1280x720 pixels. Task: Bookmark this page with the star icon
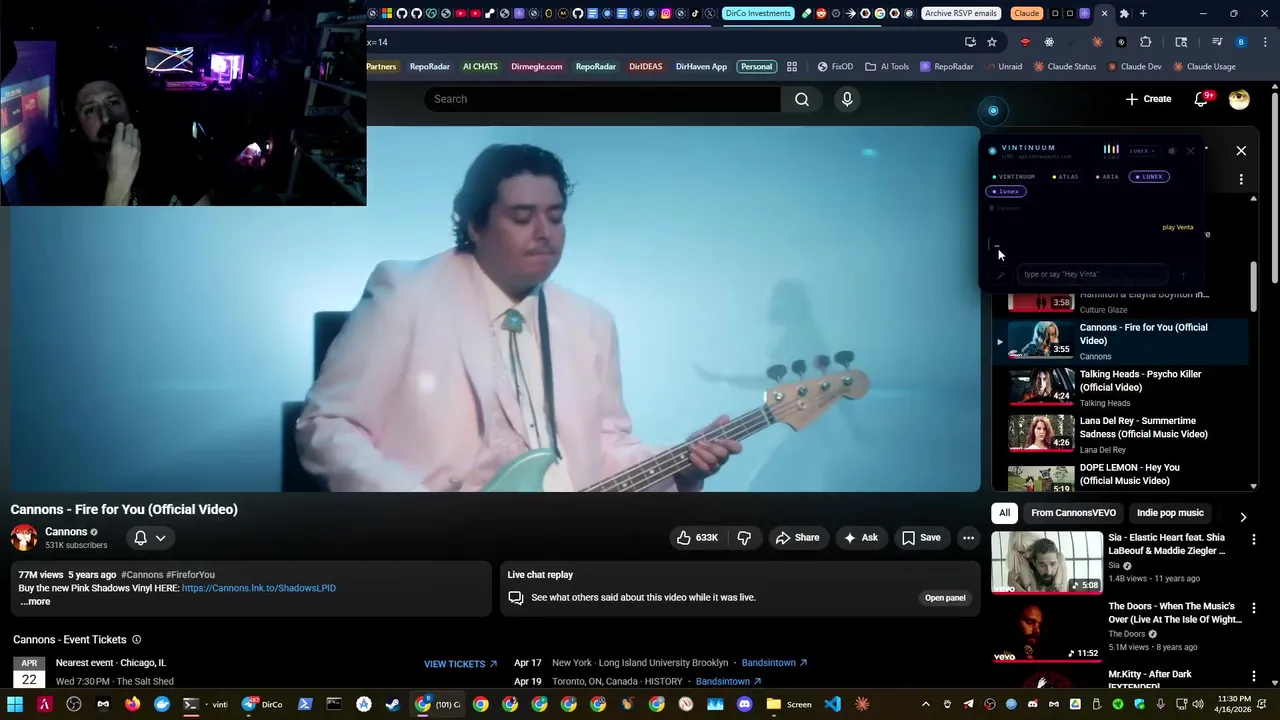(992, 42)
